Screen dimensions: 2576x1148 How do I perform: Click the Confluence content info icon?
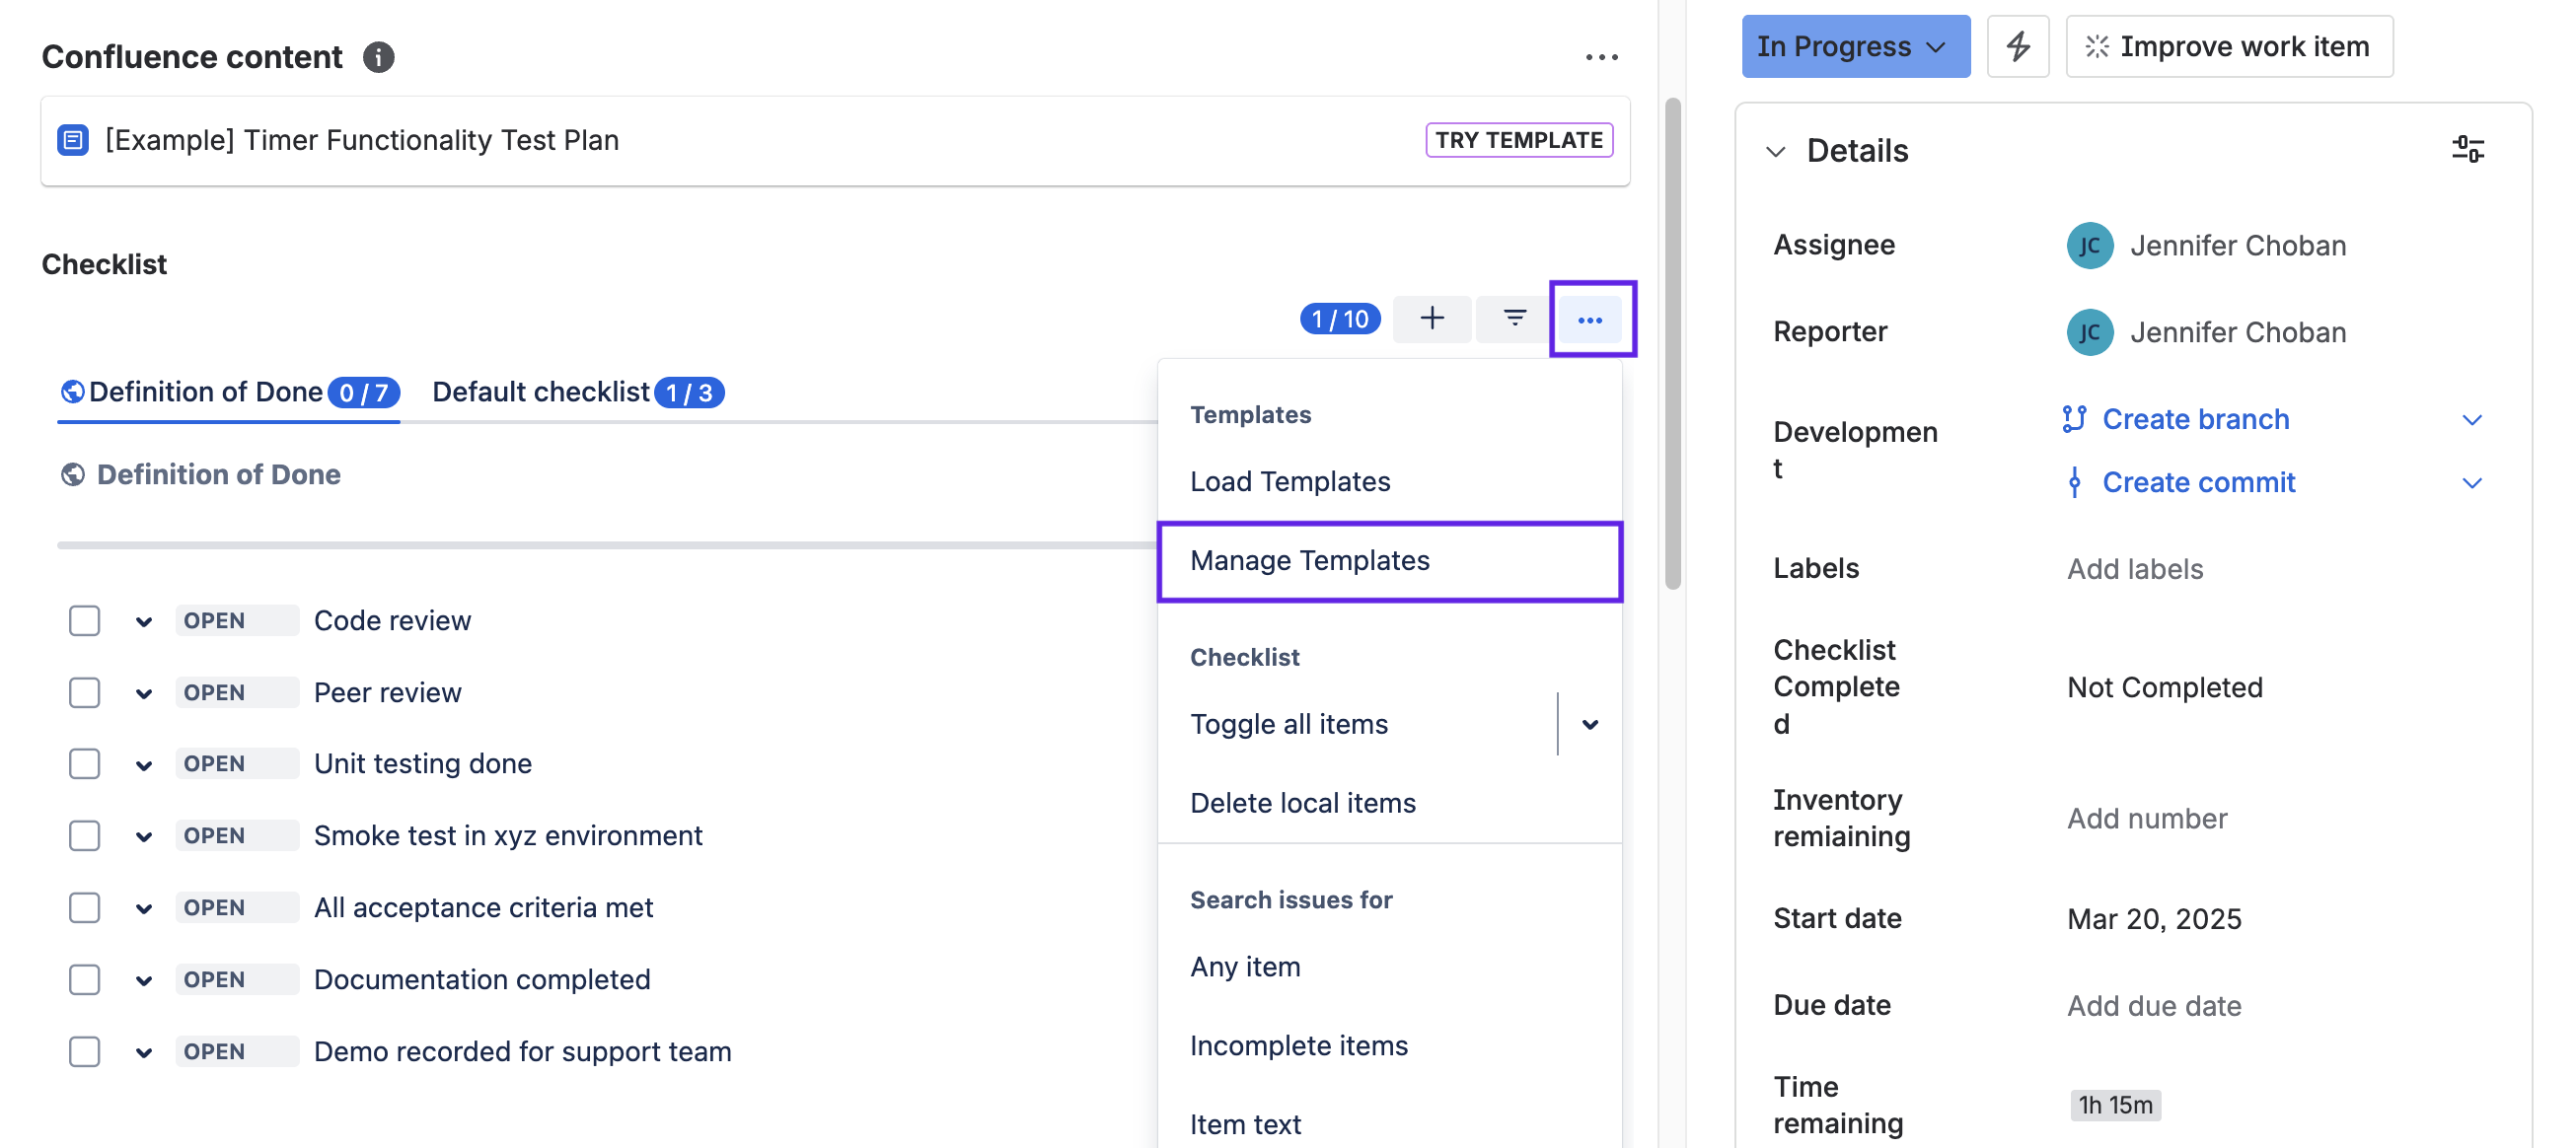point(378,57)
